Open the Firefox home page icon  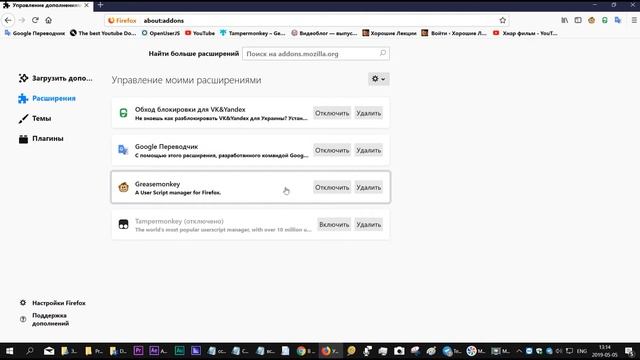click(x=49, y=20)
